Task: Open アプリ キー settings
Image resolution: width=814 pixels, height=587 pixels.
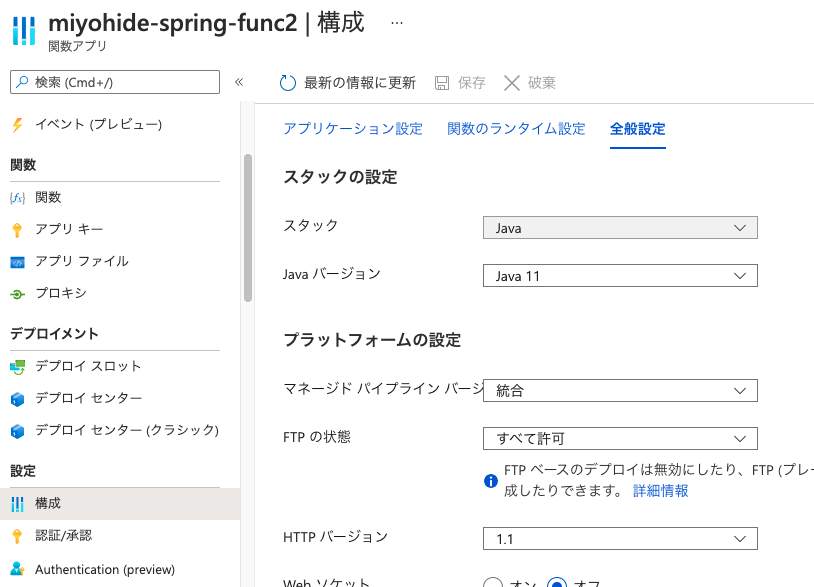Action: coord(65,230)
